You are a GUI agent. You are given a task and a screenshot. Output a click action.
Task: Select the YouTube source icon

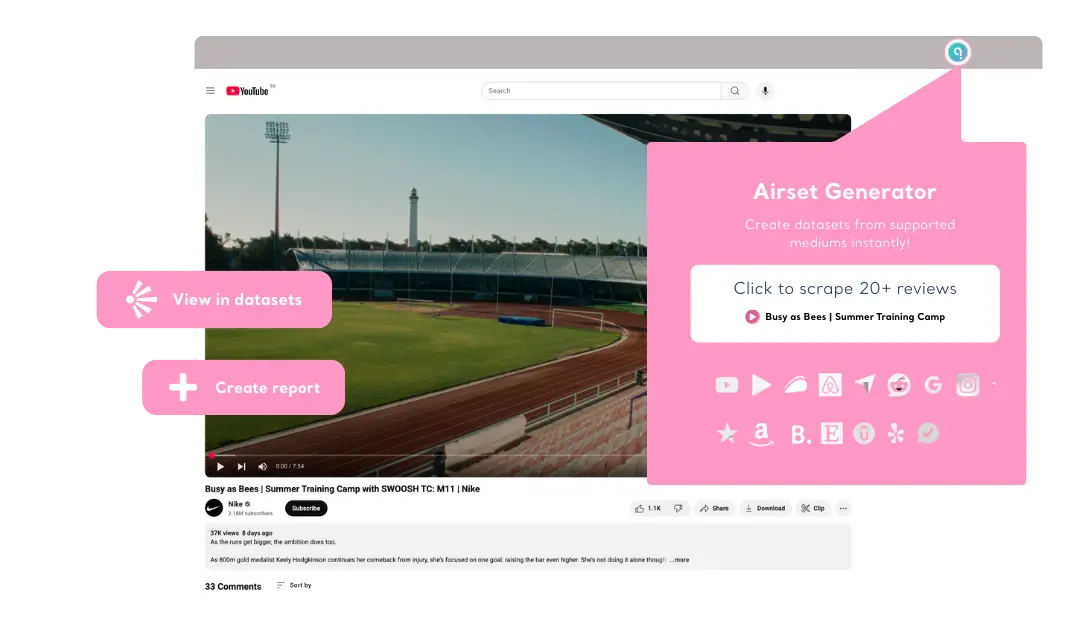tap(726, 385)
